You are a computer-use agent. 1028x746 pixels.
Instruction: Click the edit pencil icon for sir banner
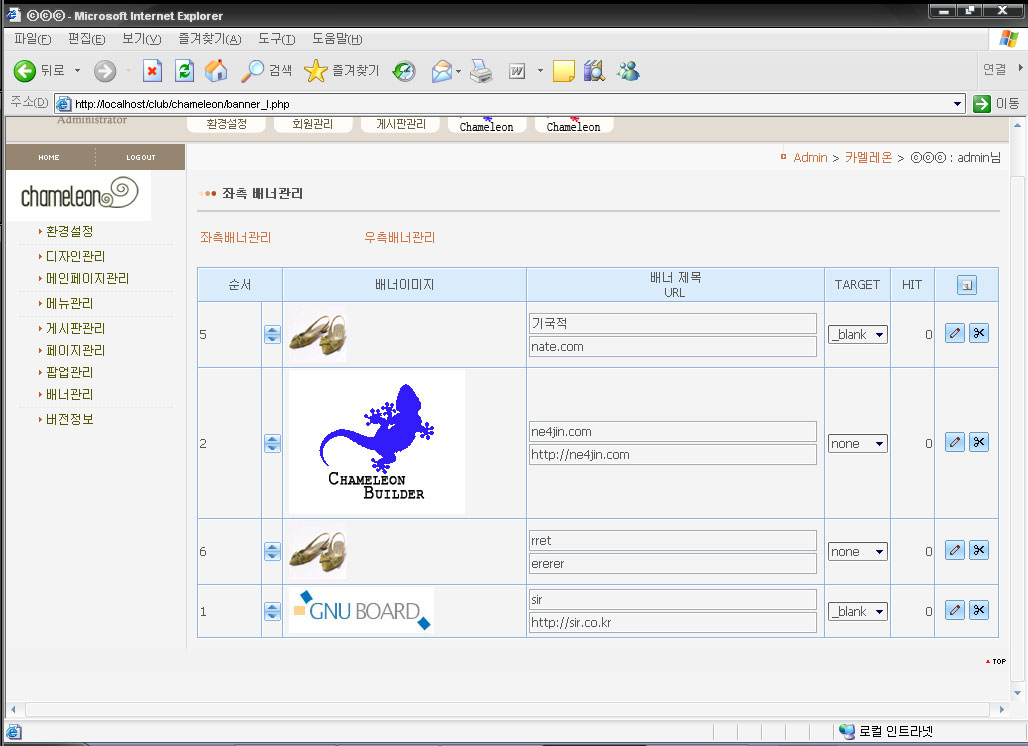(x=955, y=610)
